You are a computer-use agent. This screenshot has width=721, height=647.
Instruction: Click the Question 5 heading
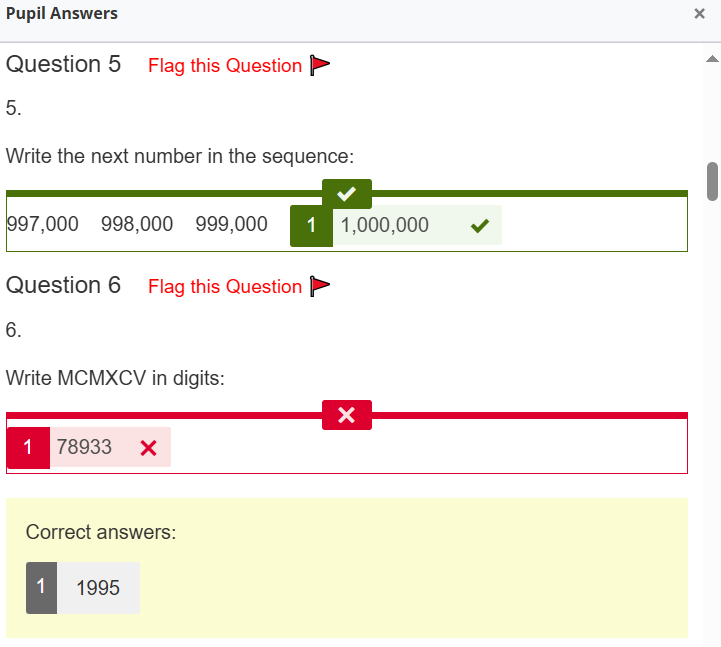coord(64,65)
